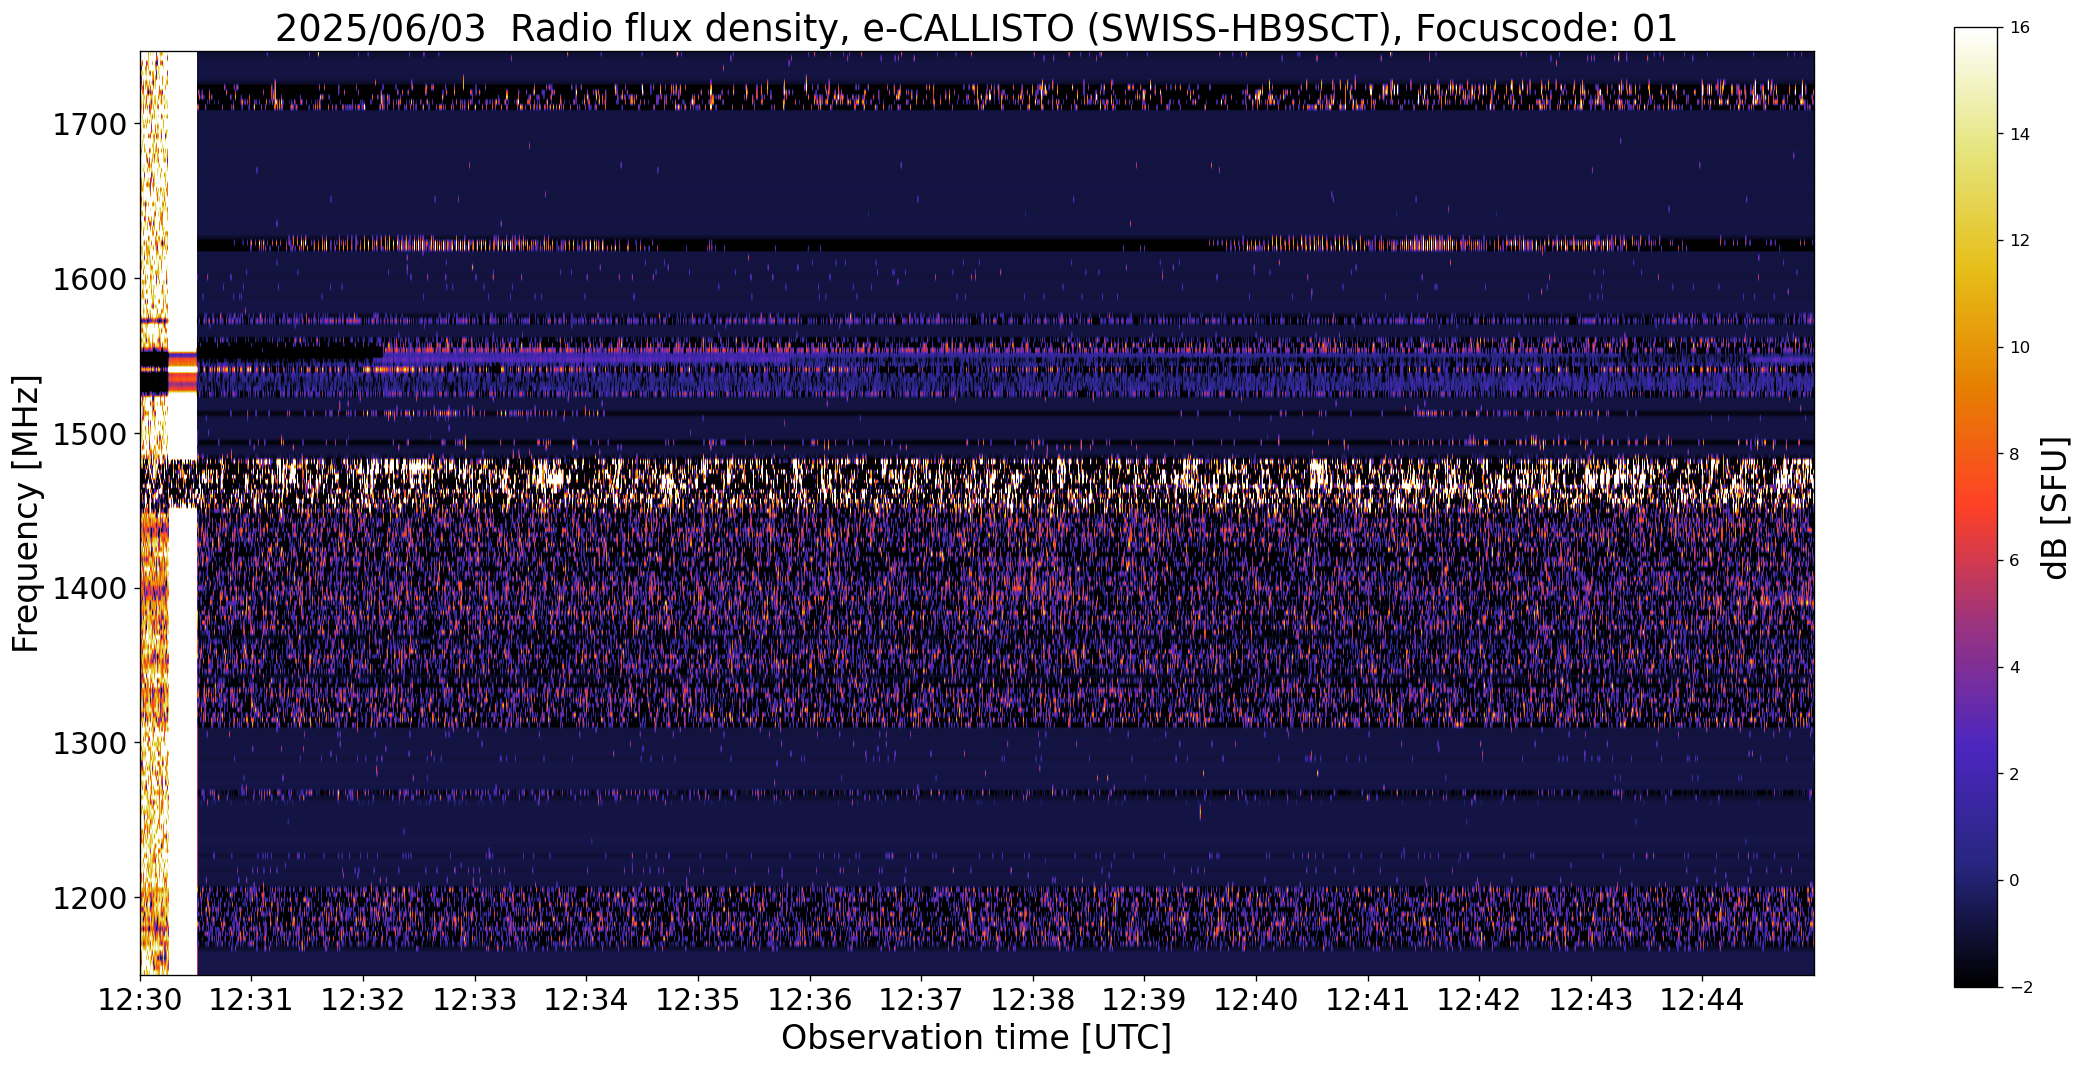The width and height of the screenshot is (2085, 1067).
Task: Click the color scale bar beside the plot
Action: (1976, 507)
